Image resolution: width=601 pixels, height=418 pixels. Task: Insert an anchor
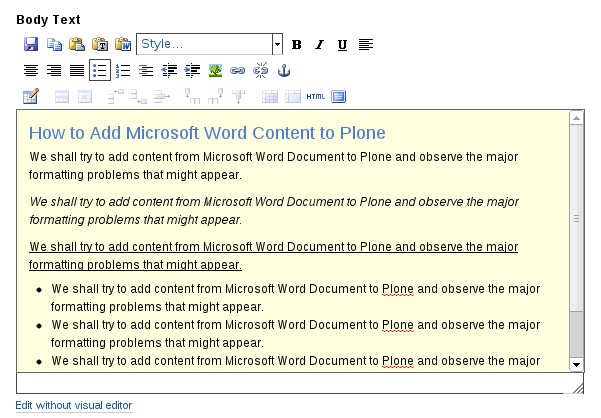tap(284, 70)
